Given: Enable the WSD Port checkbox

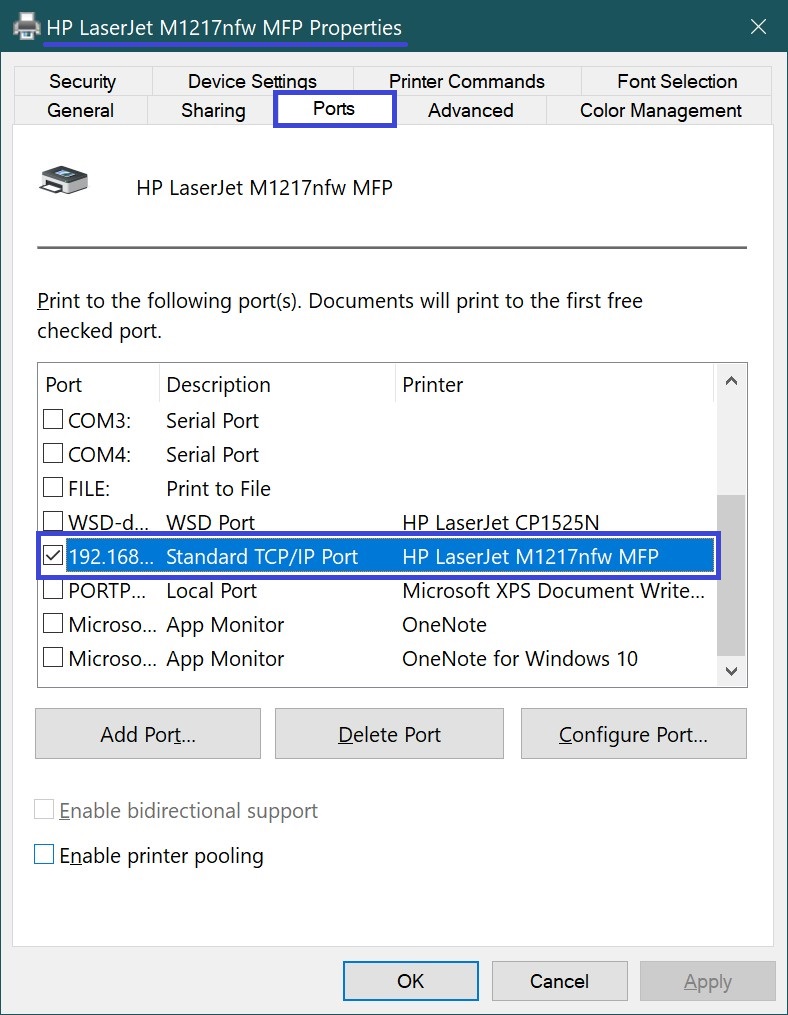Looking at the screenshot, I should [x=53, y=521].
